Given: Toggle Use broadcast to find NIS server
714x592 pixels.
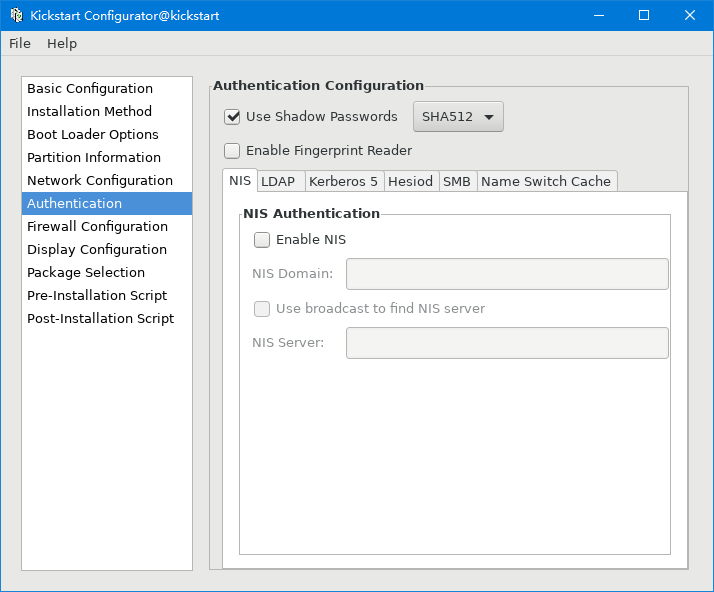Looking at the screenshot, I should [262, 309].
